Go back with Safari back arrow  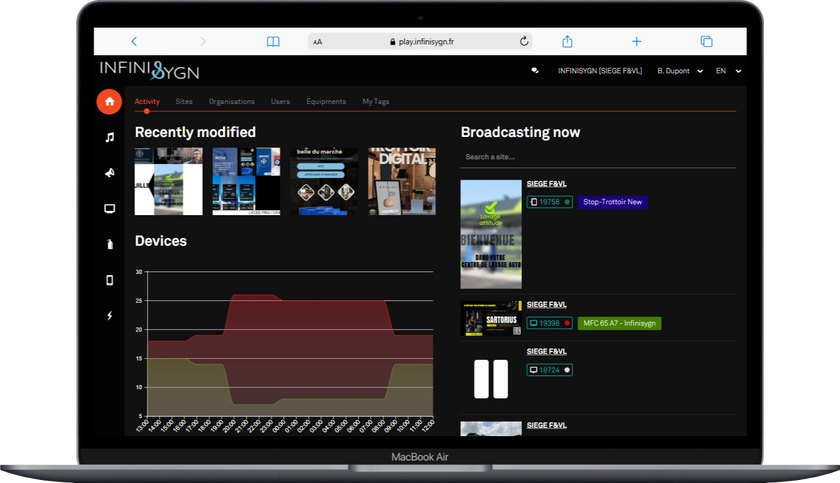(x=134, y=41)
